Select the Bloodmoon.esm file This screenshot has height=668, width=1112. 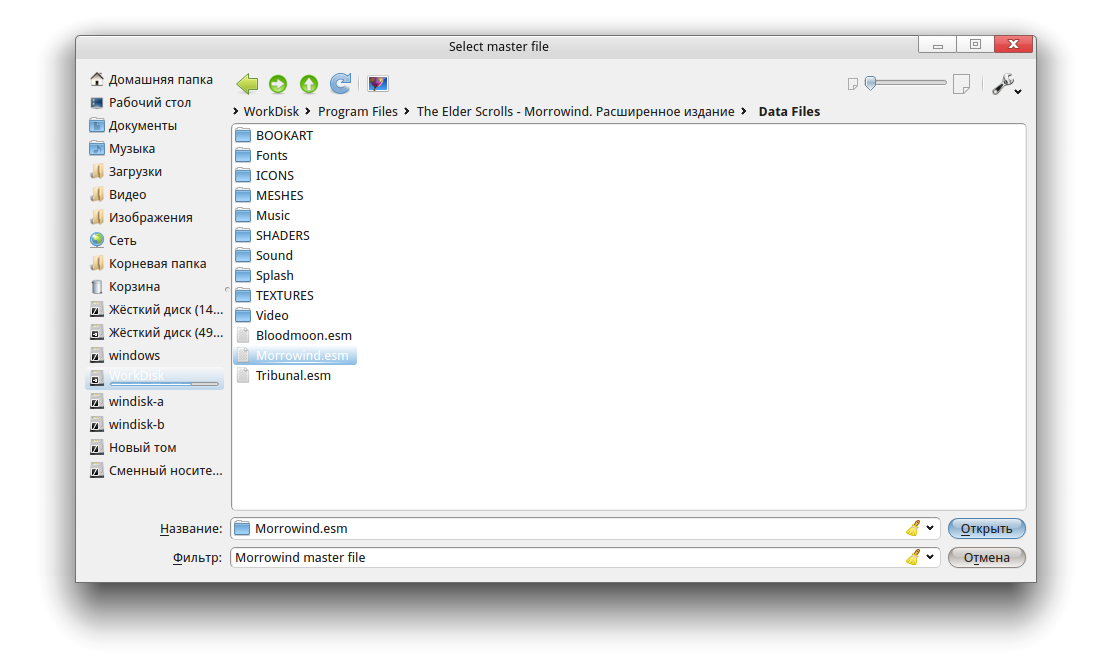click(x=294, y=335)
